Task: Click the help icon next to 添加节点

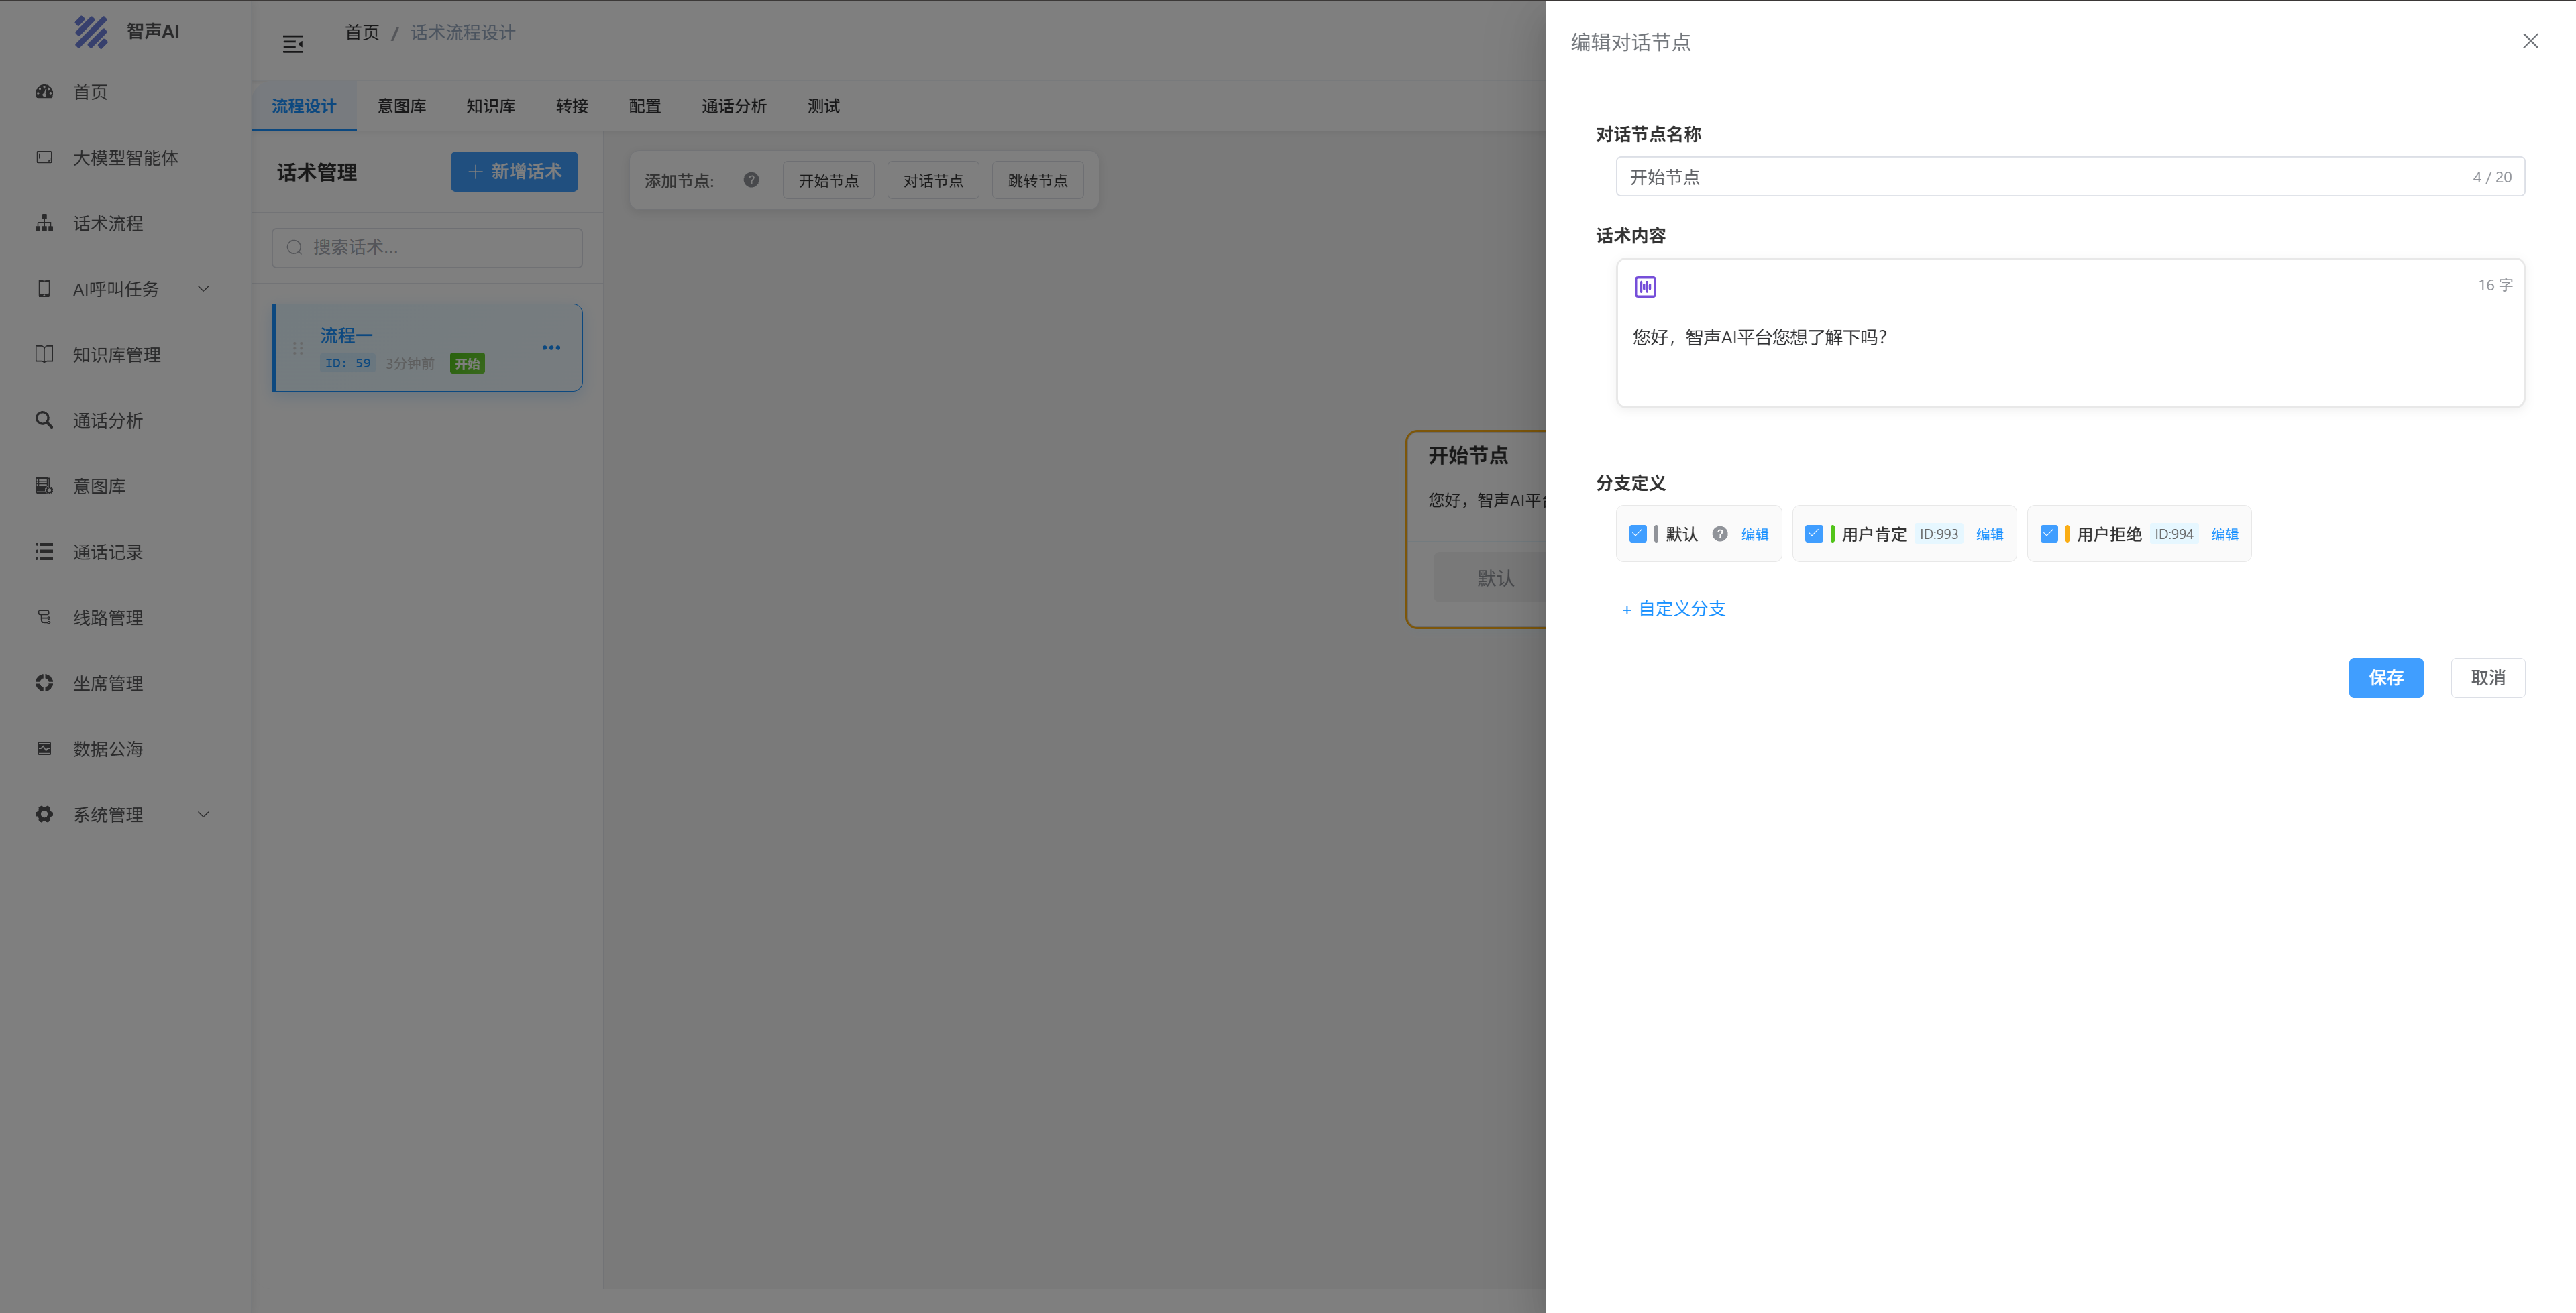Action: 751,180
